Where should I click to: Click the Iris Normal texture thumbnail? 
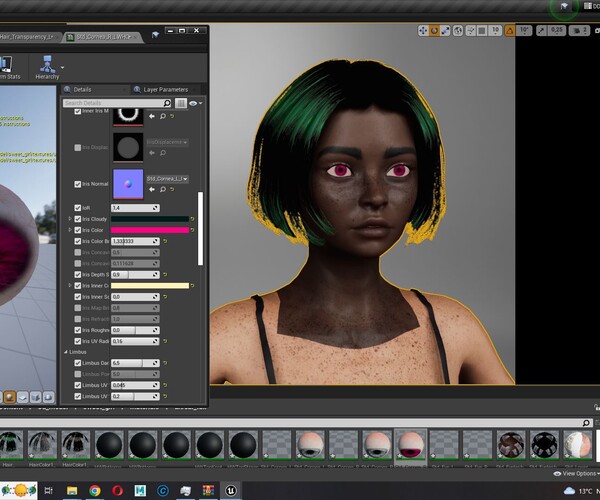coord(128,184)
